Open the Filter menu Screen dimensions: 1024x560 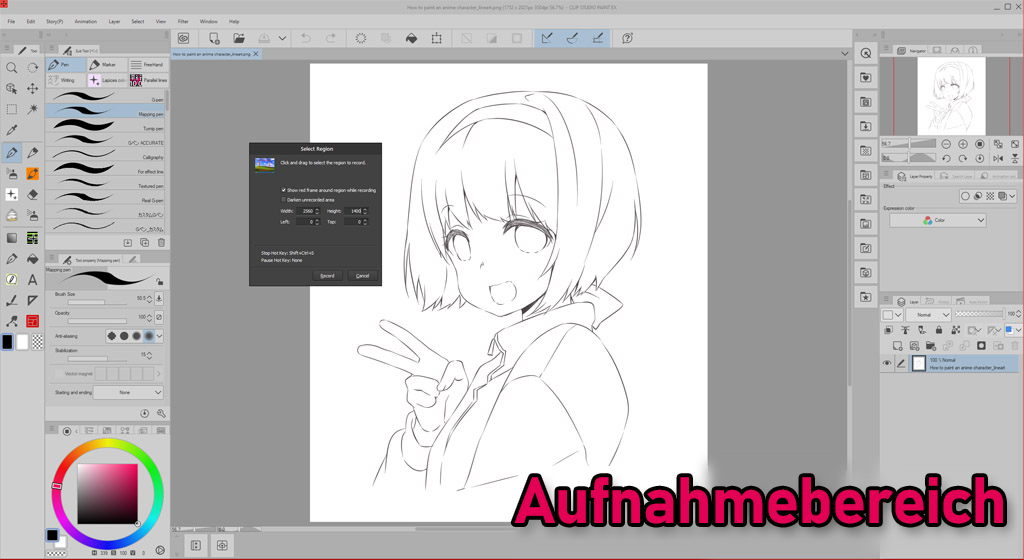tap(183, 21)
